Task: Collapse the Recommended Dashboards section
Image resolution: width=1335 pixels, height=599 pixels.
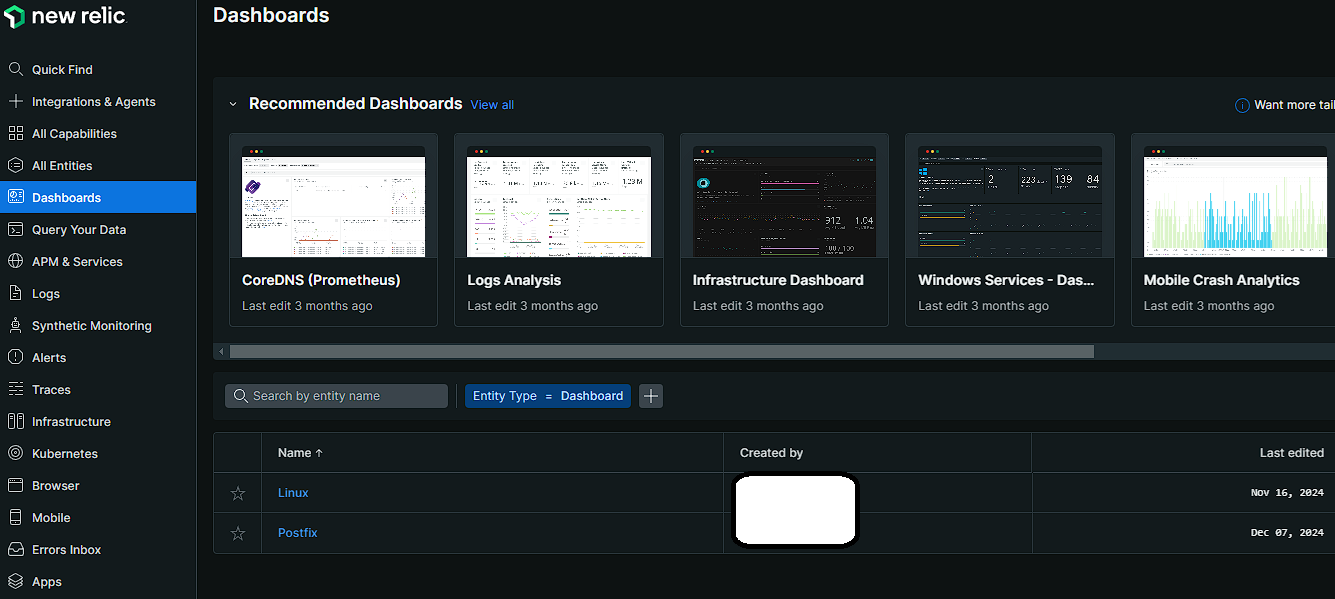Action: pyautogui.click(x=233, y=104)
